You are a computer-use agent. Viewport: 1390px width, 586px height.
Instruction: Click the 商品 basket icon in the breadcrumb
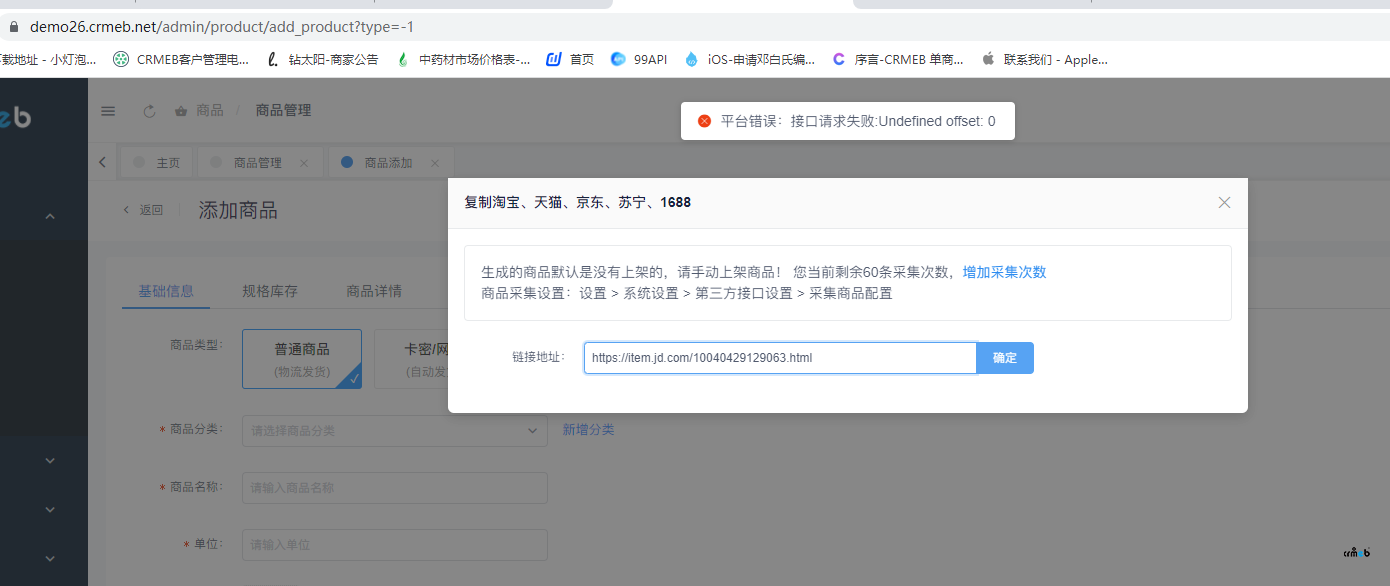point(181,110)
